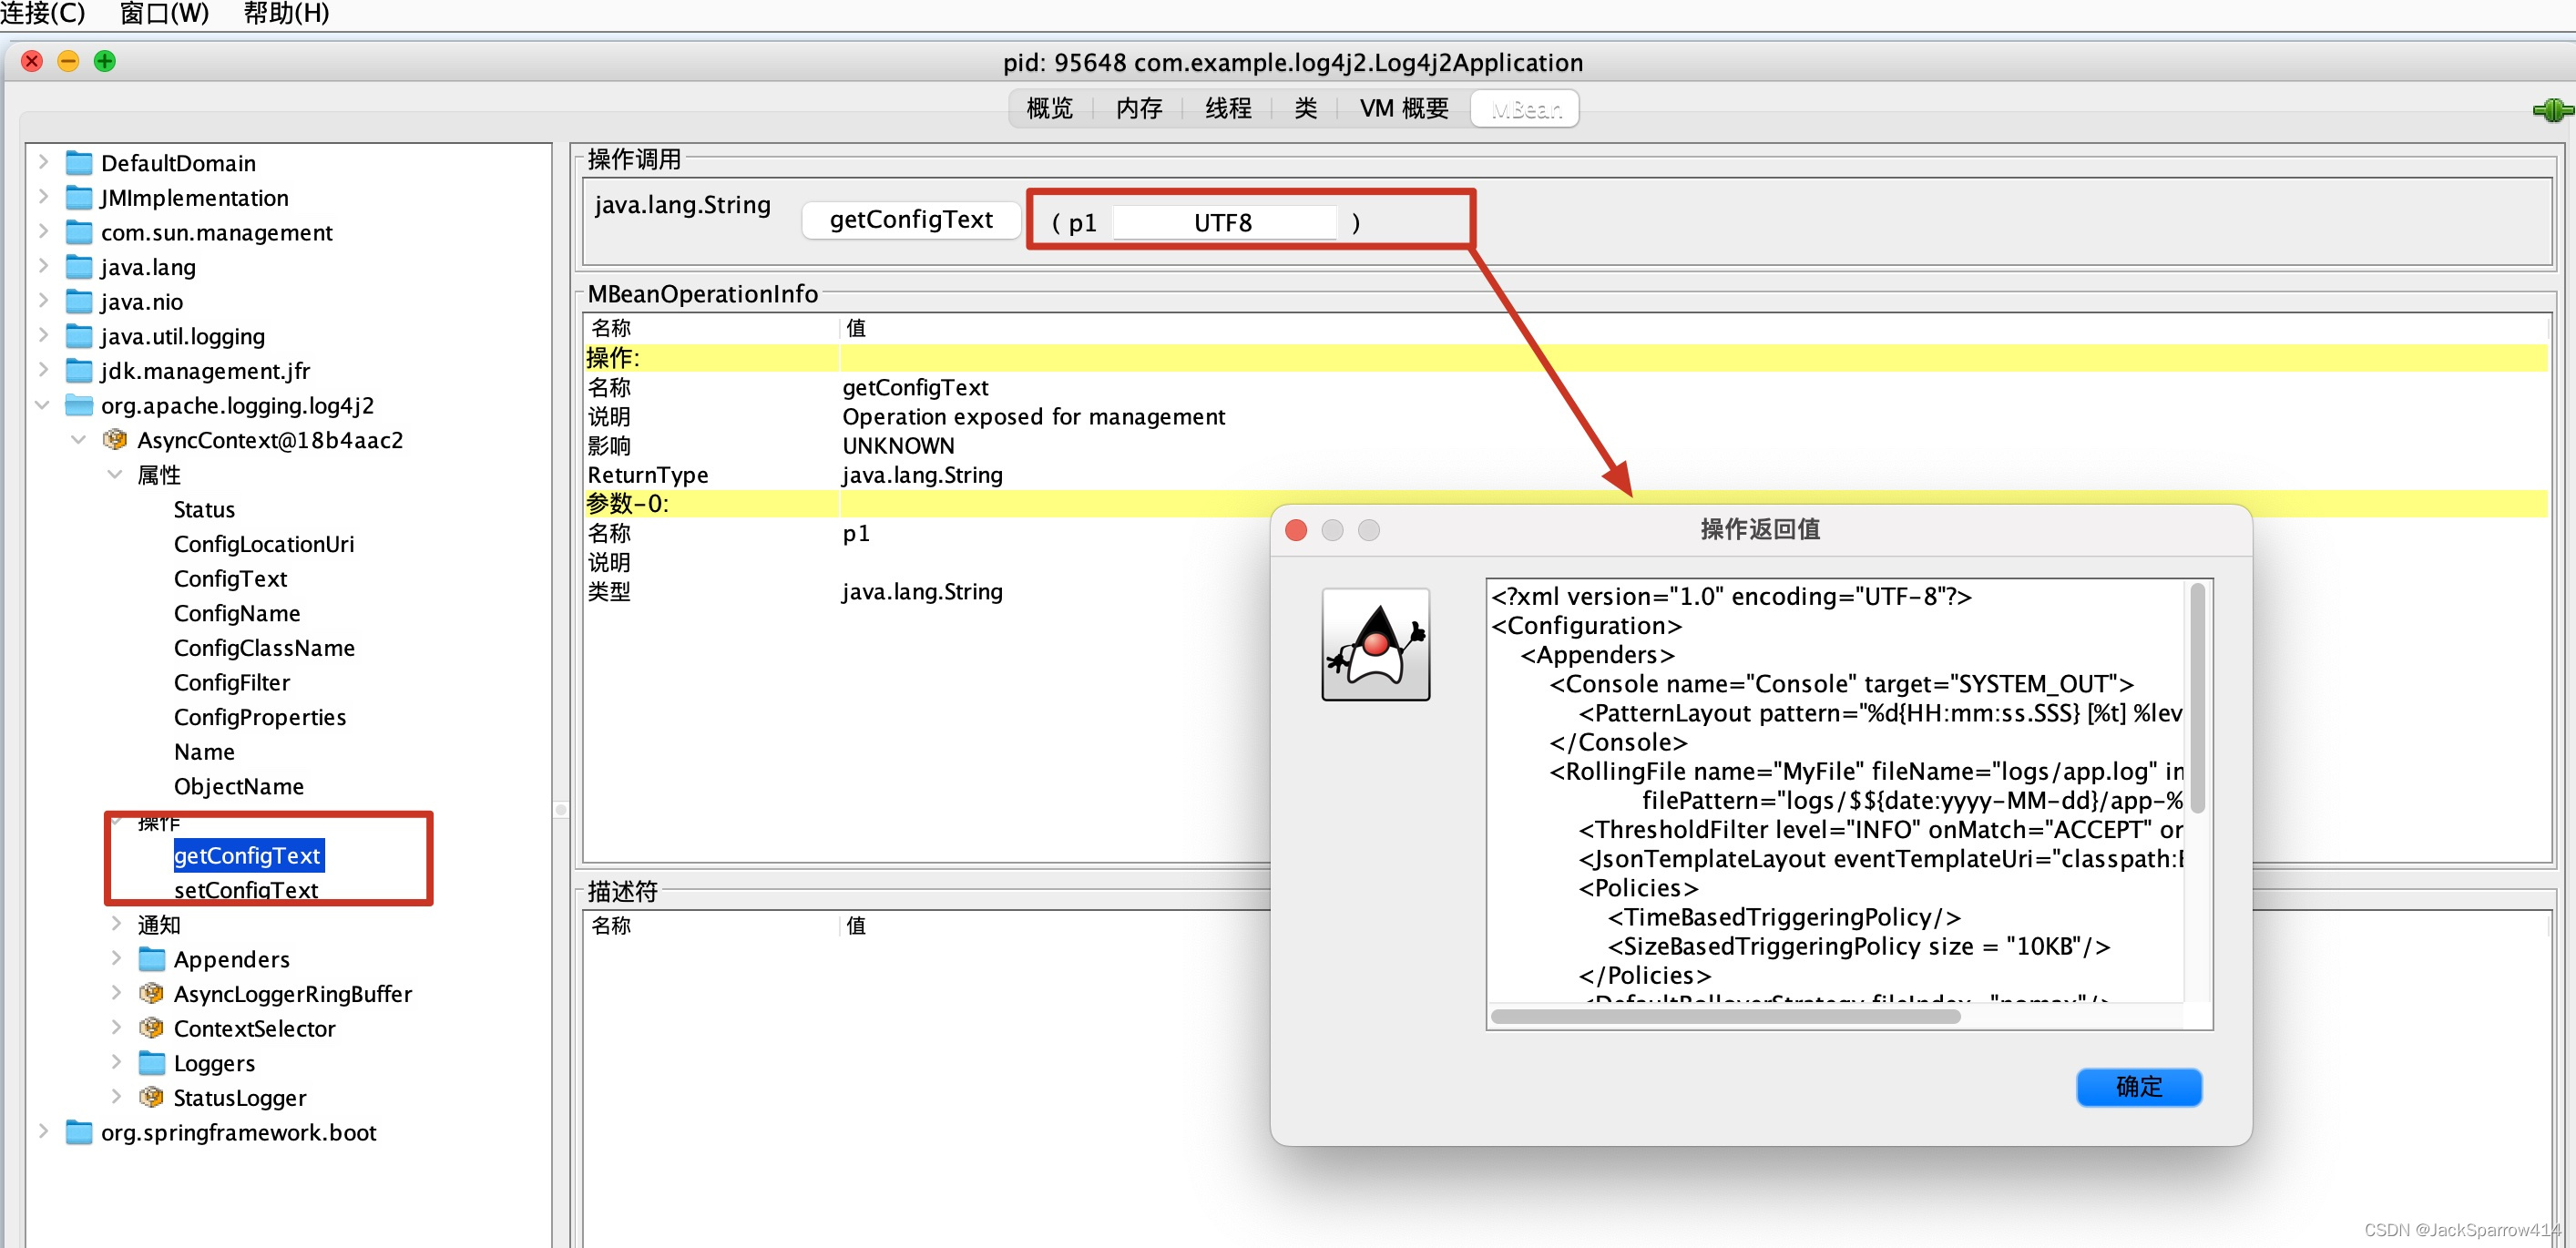Expand the org.springframework.boot domain

tap(43, 1131)
